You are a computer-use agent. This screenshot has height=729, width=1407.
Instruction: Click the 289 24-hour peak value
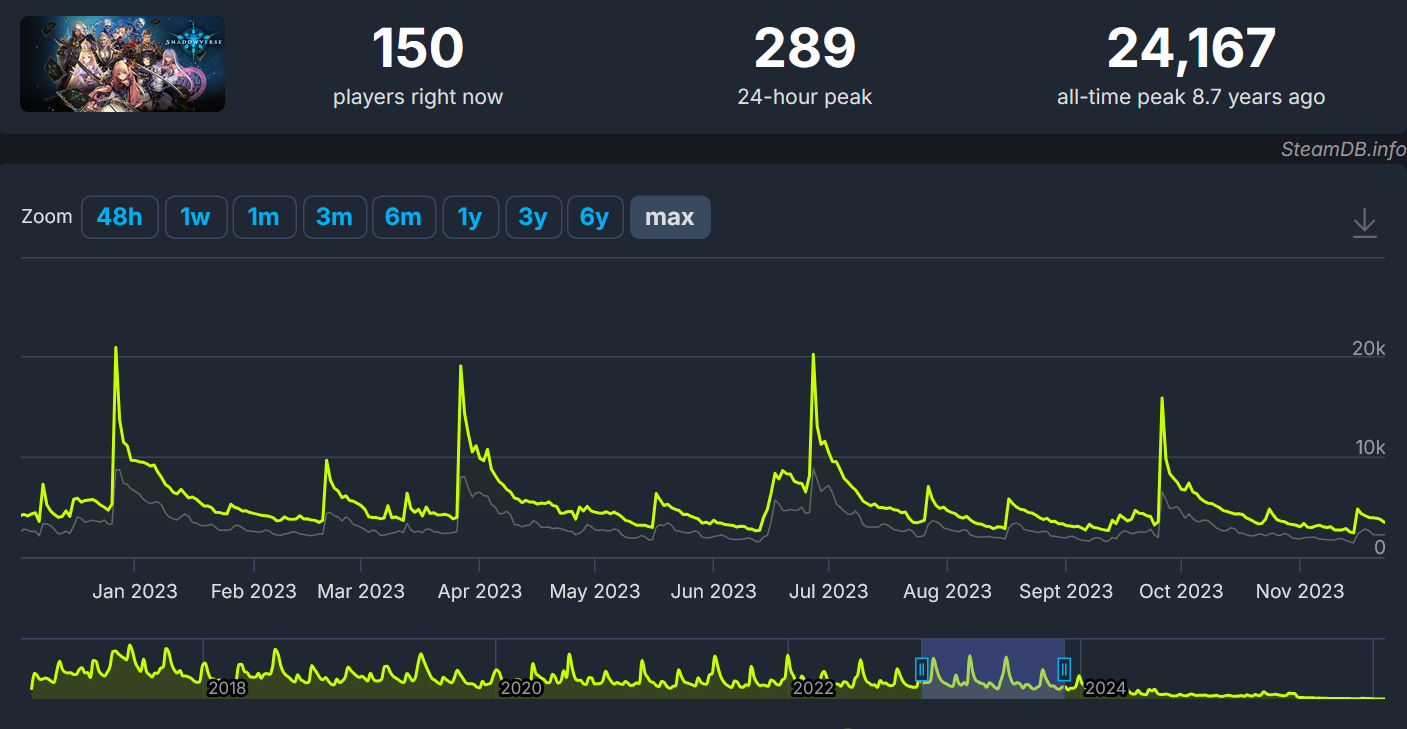(x=805, y=48)
